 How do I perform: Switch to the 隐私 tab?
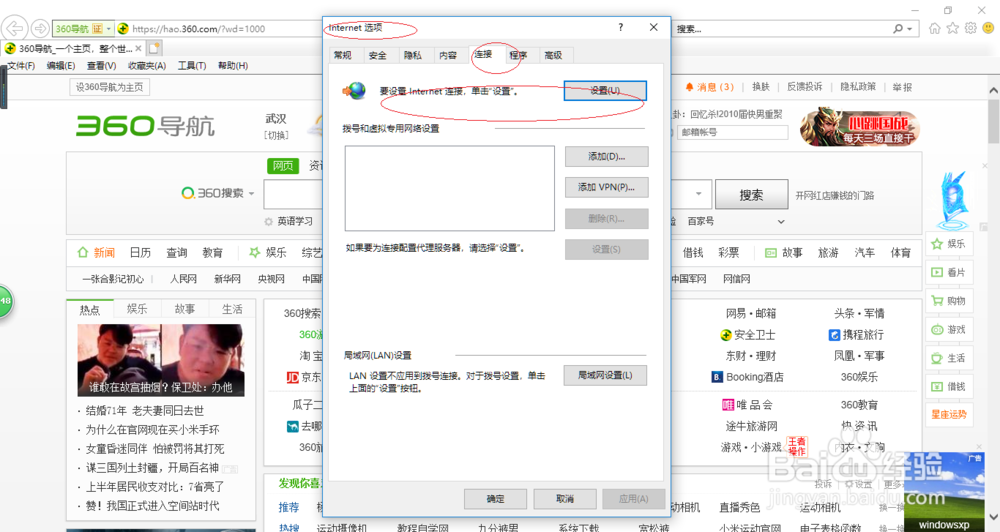(413, 55)
